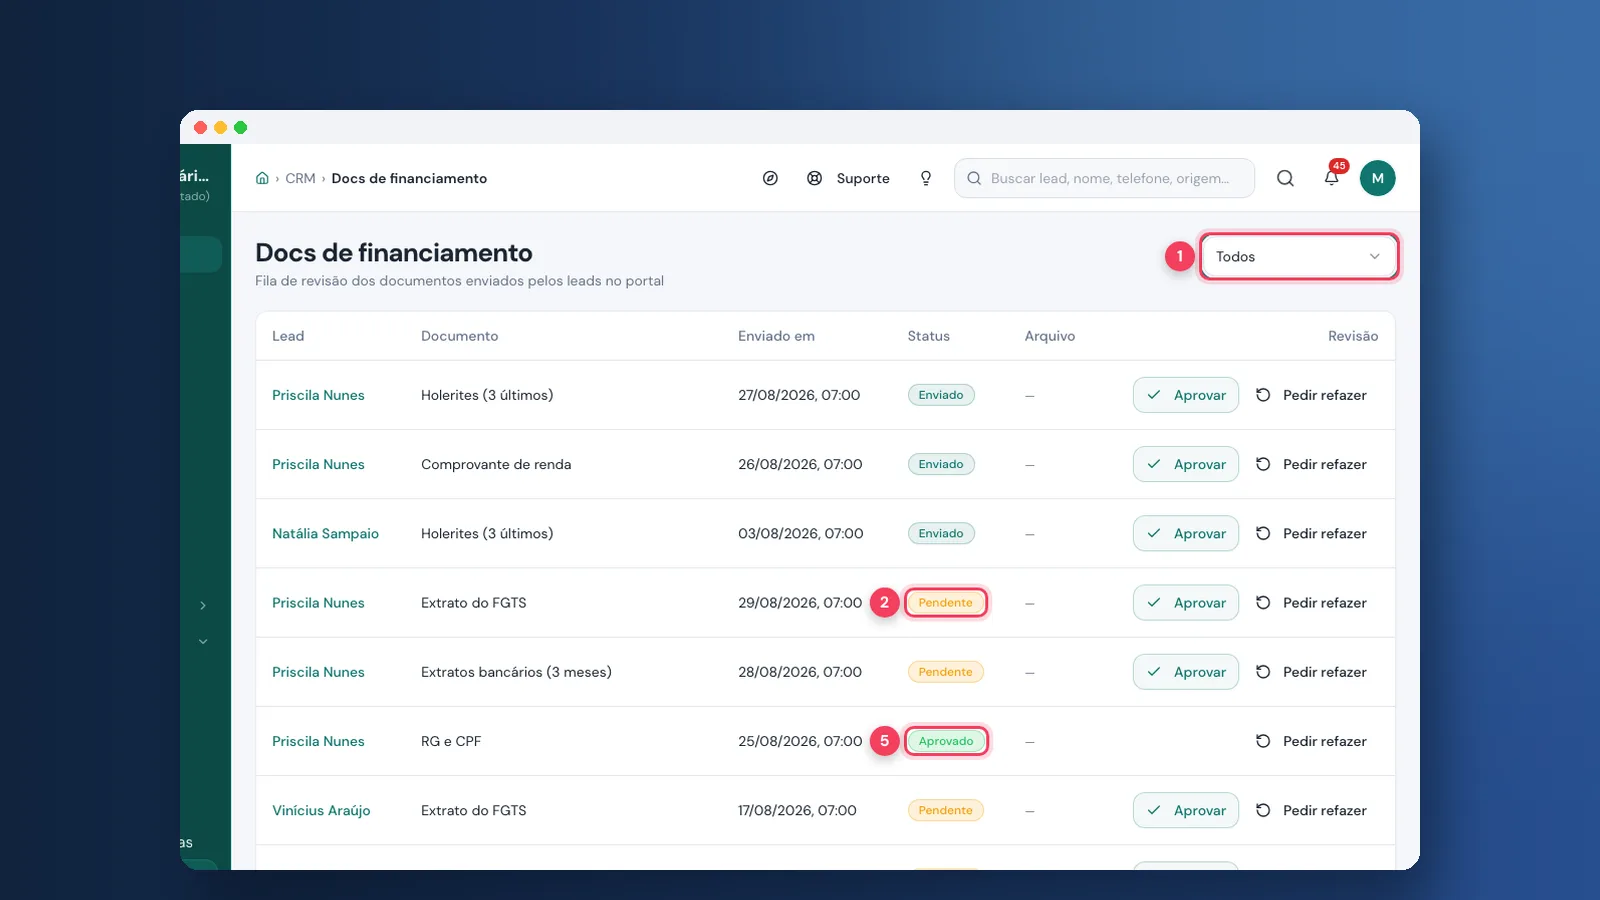Viewport: 1600px width, 900px height.
Task: Open the Suporte help link
Action: pos(848,178)
